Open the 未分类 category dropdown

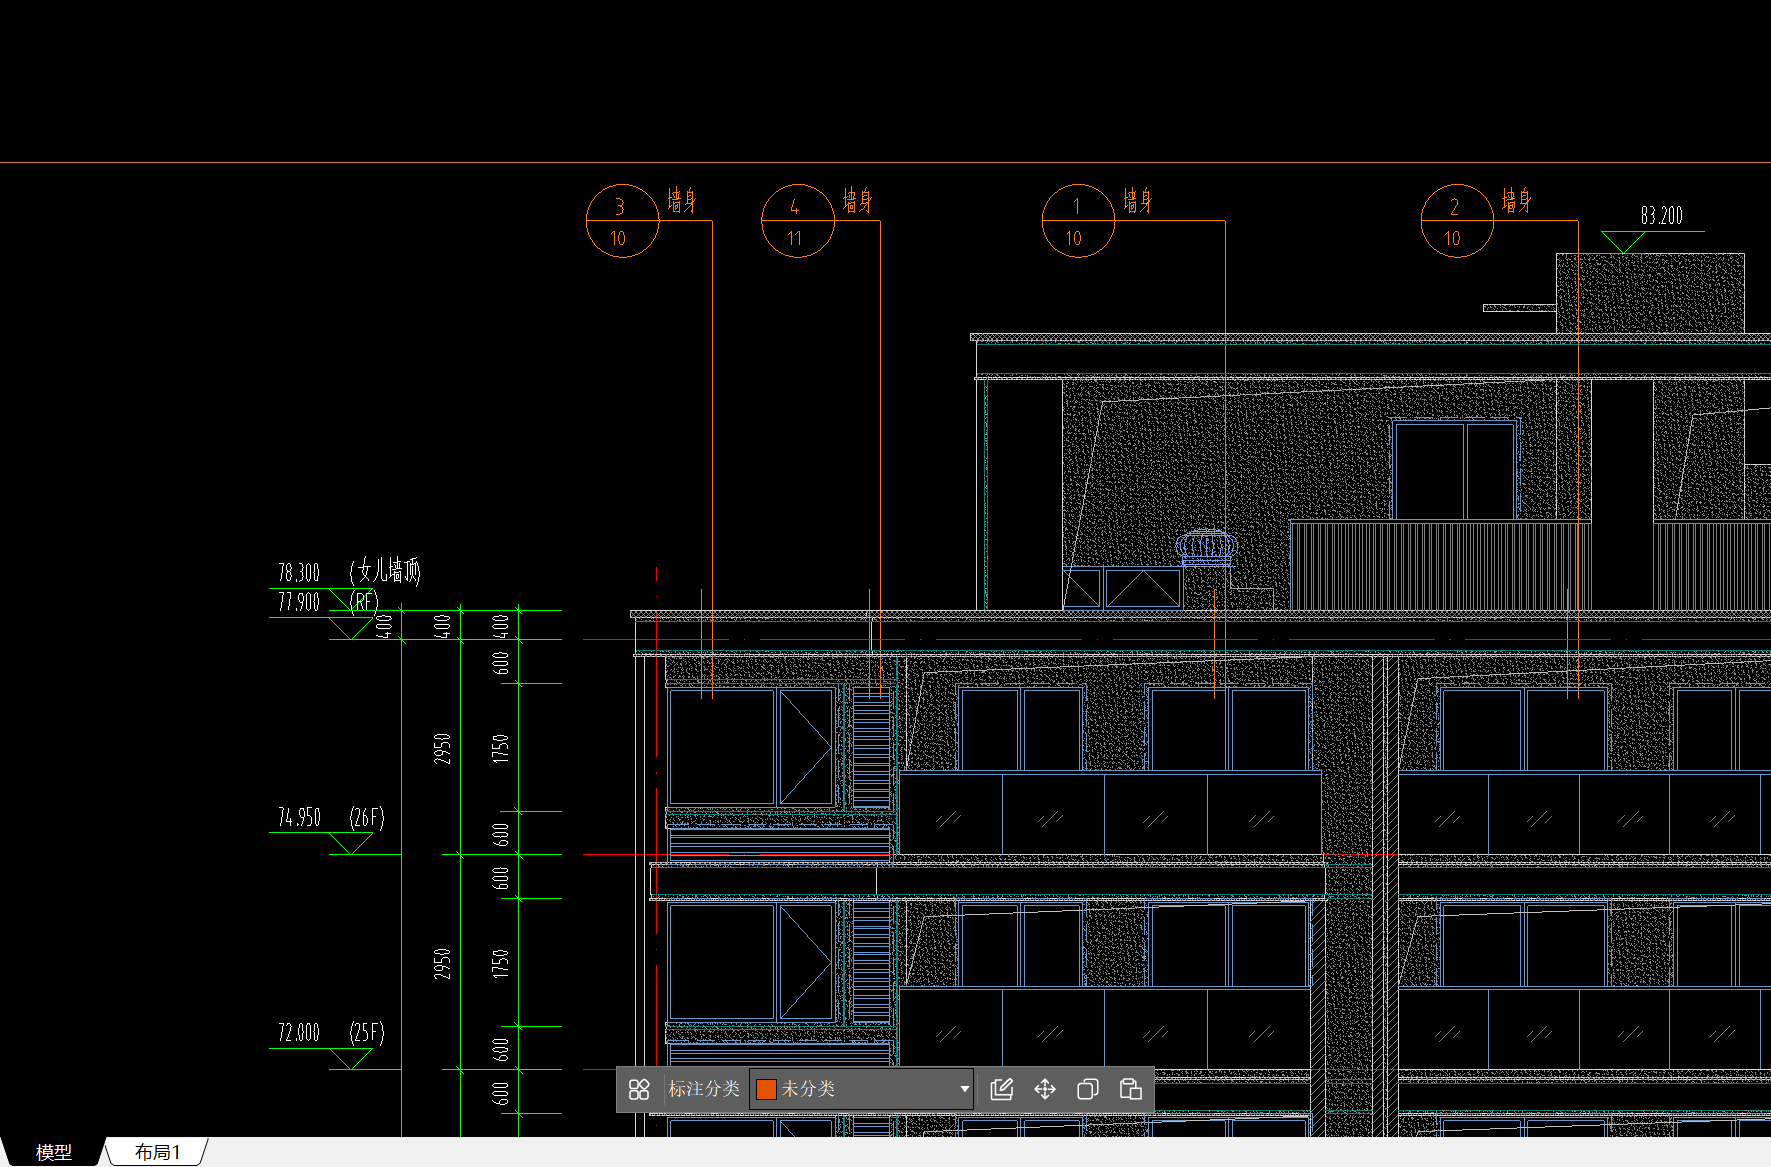coord(862,1089)
